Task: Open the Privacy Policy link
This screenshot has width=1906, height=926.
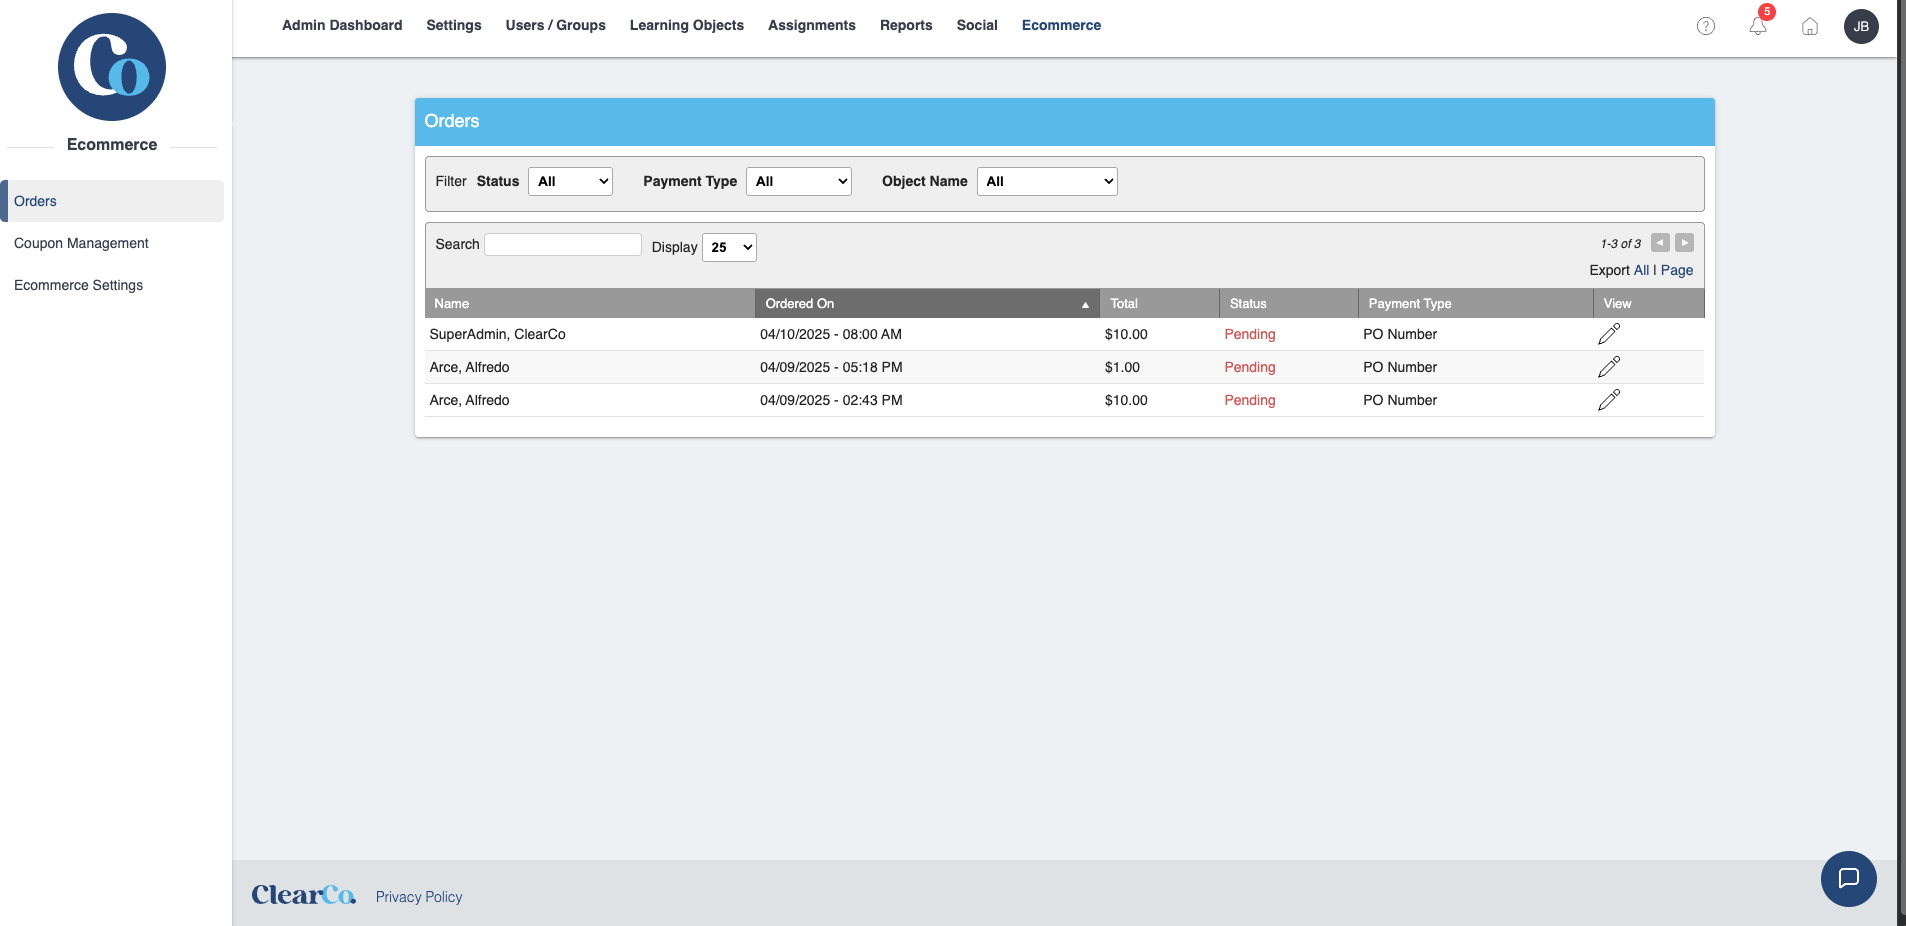Action: click(419, 897)
